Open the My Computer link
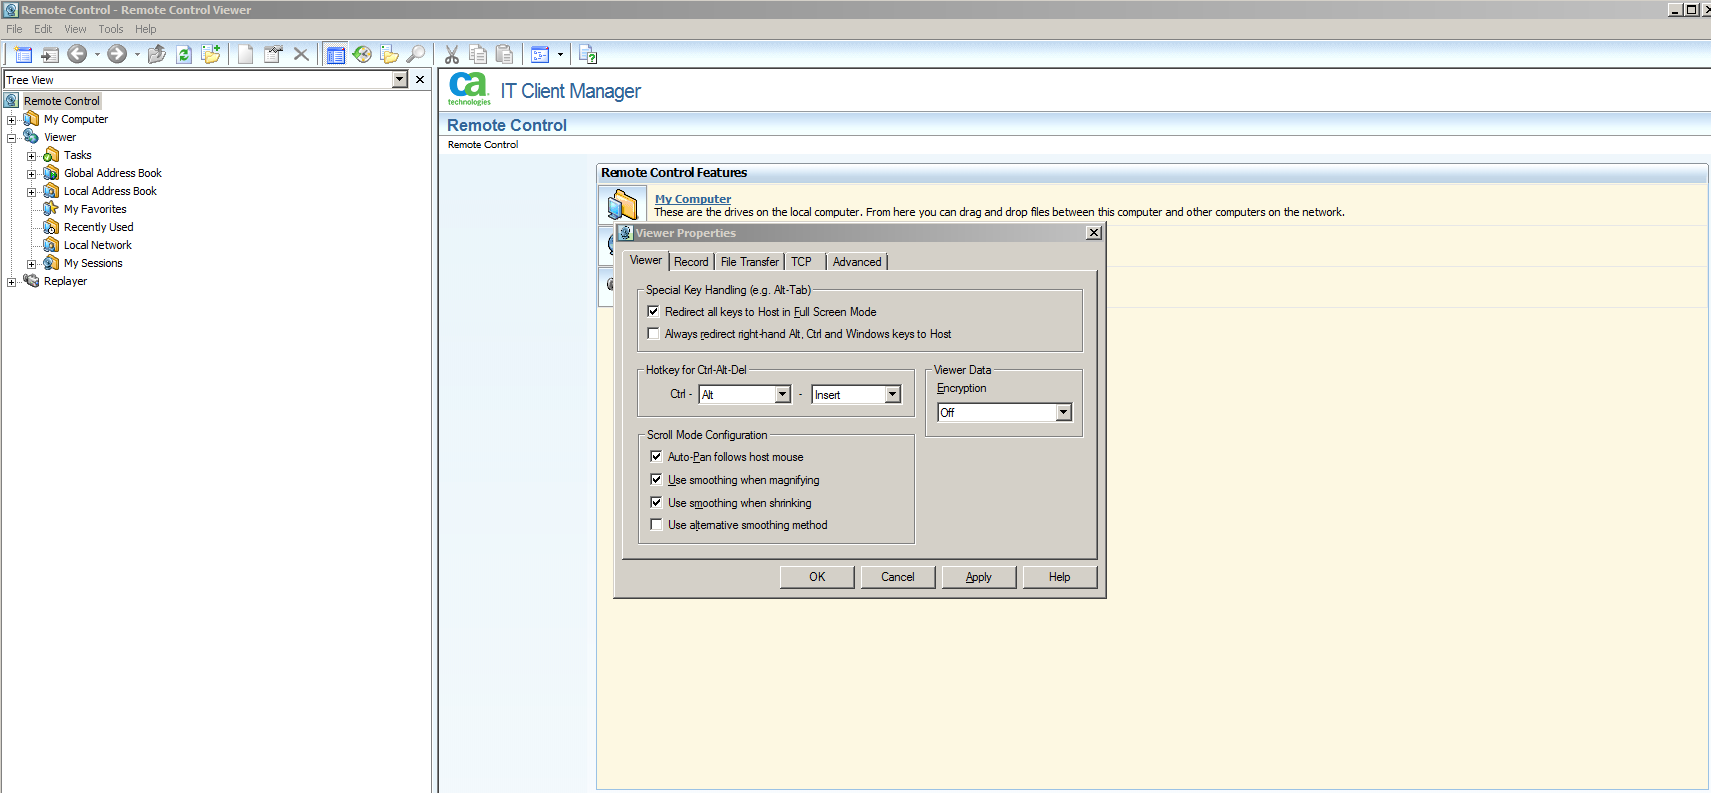Image resolution: width=1711 pixels, height=793 pixels. click(x=692, y=199)
